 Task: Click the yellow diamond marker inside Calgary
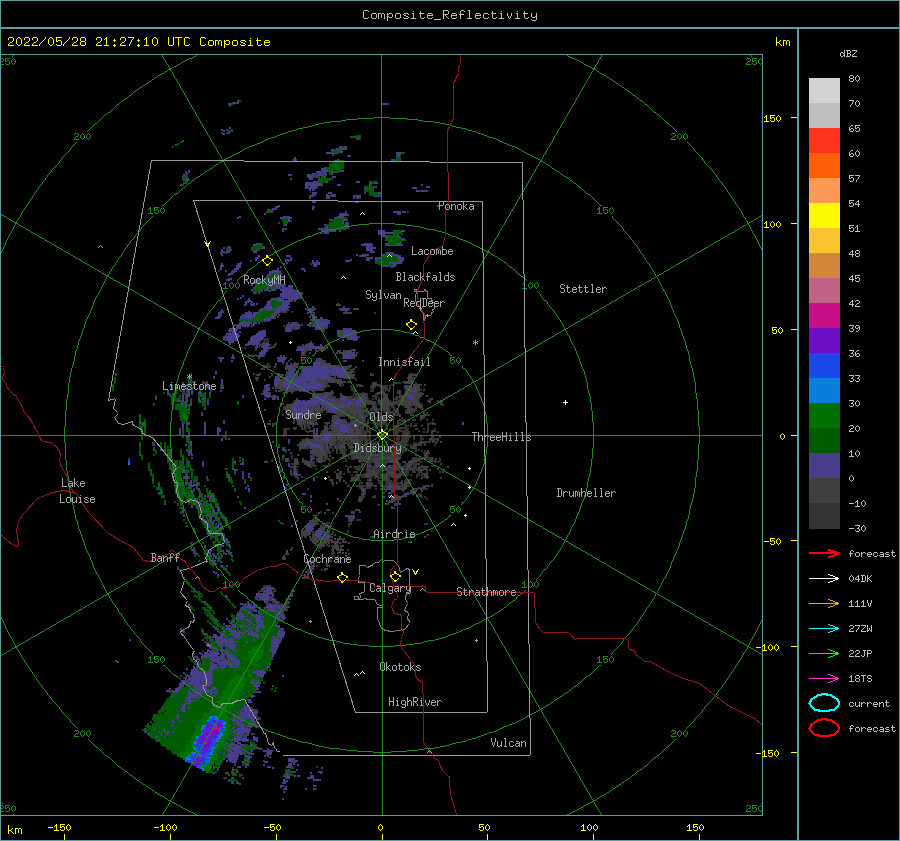pos(395,576)
